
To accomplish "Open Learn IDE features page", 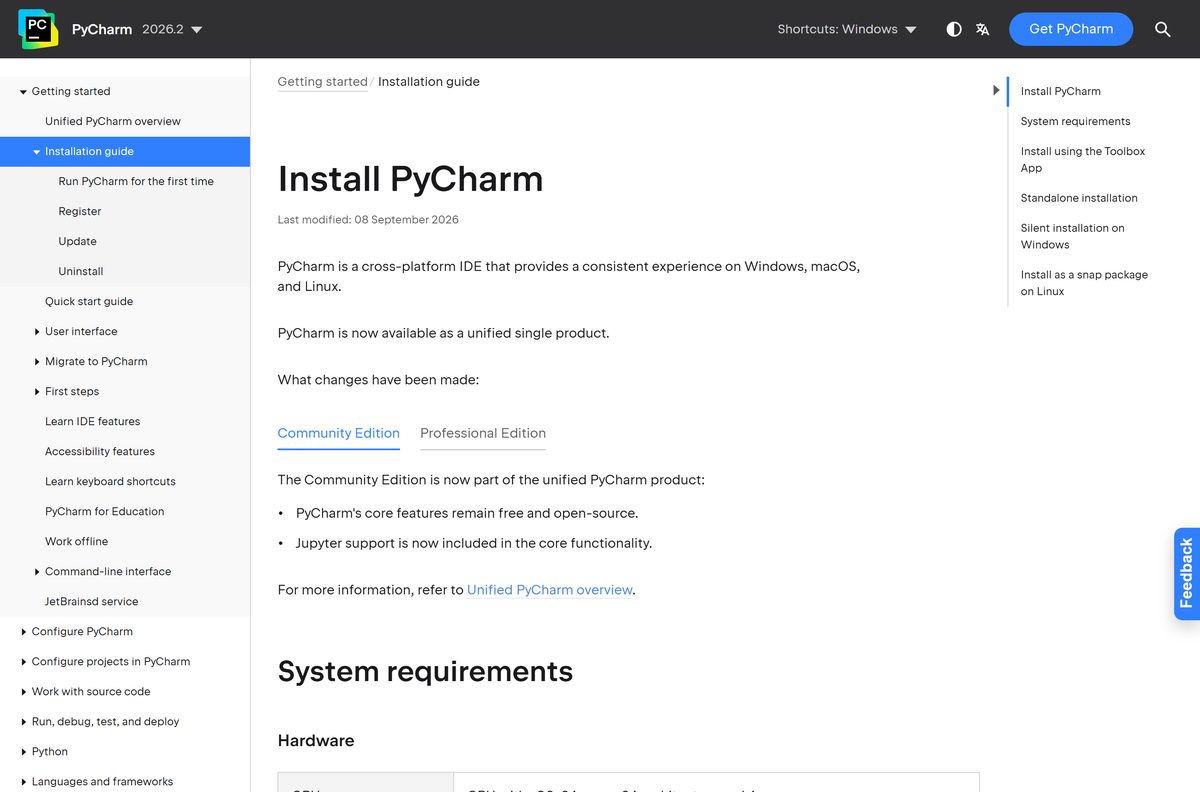I will [92, 421].
